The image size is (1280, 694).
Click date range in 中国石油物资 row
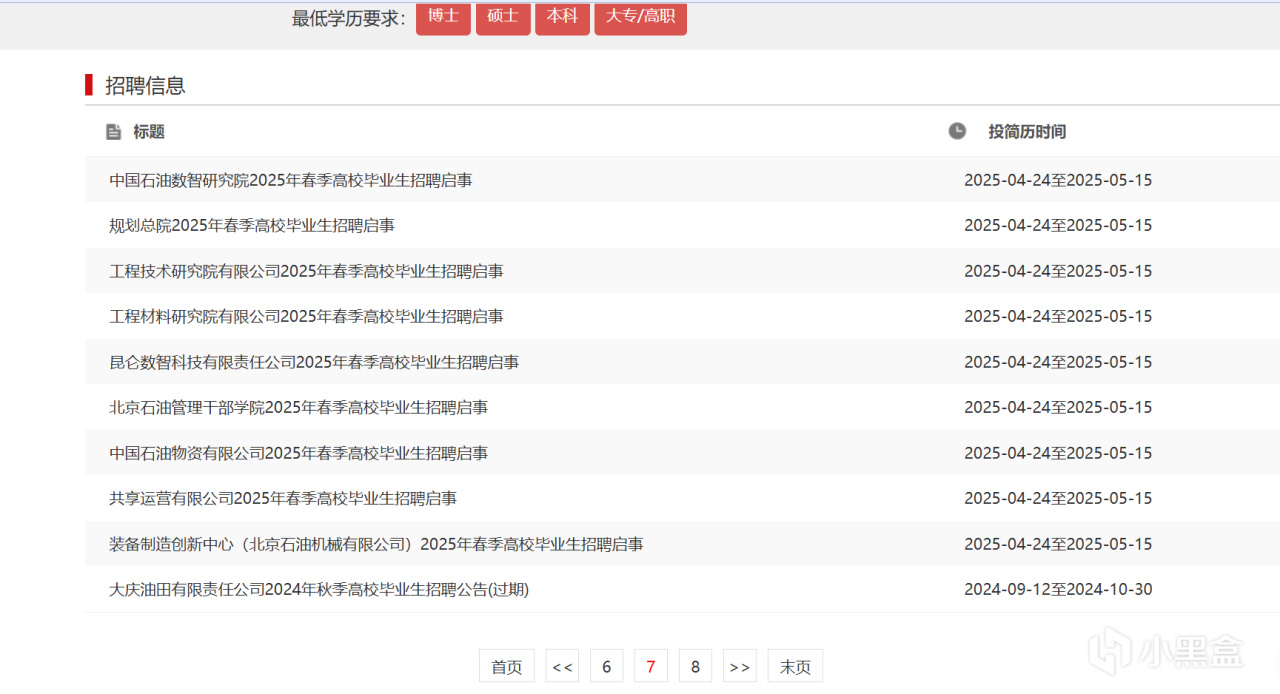pos(1058,453)
